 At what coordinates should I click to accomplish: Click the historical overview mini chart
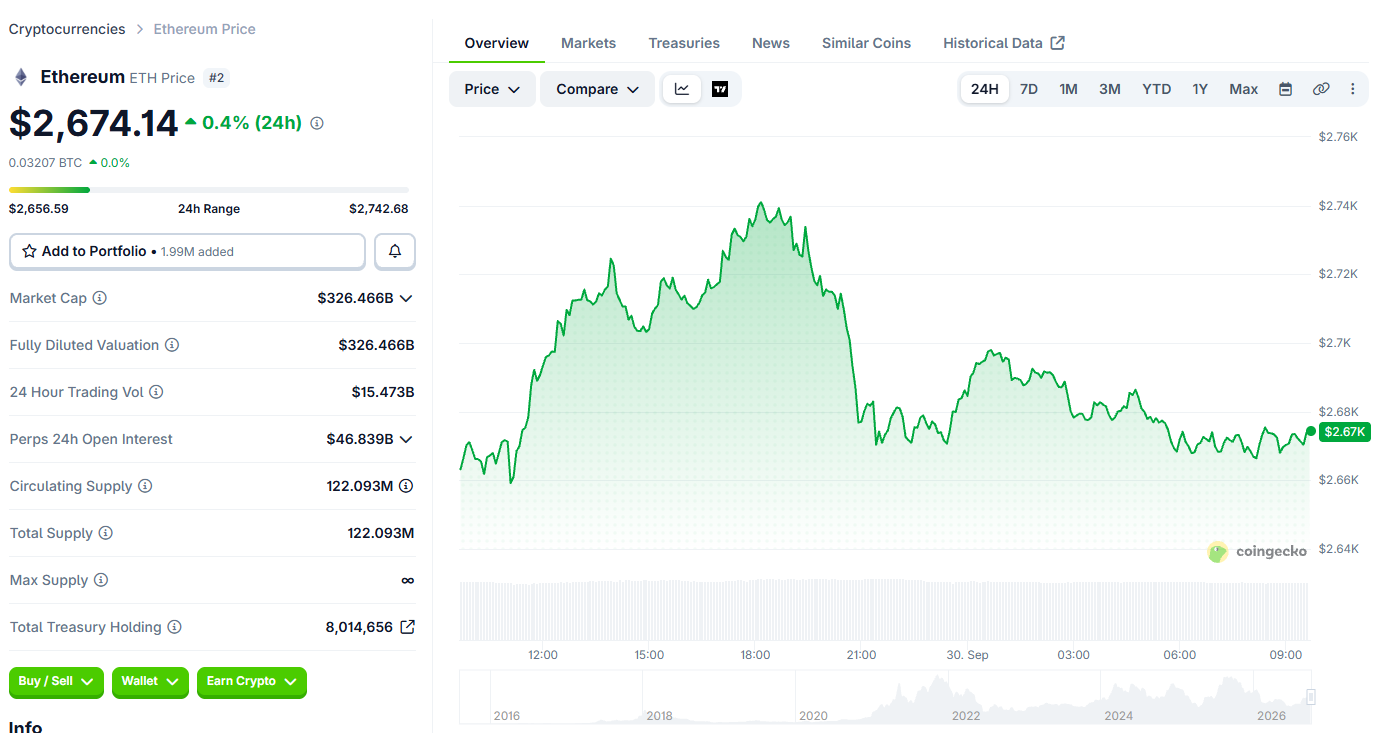click(x=884, y=698)
